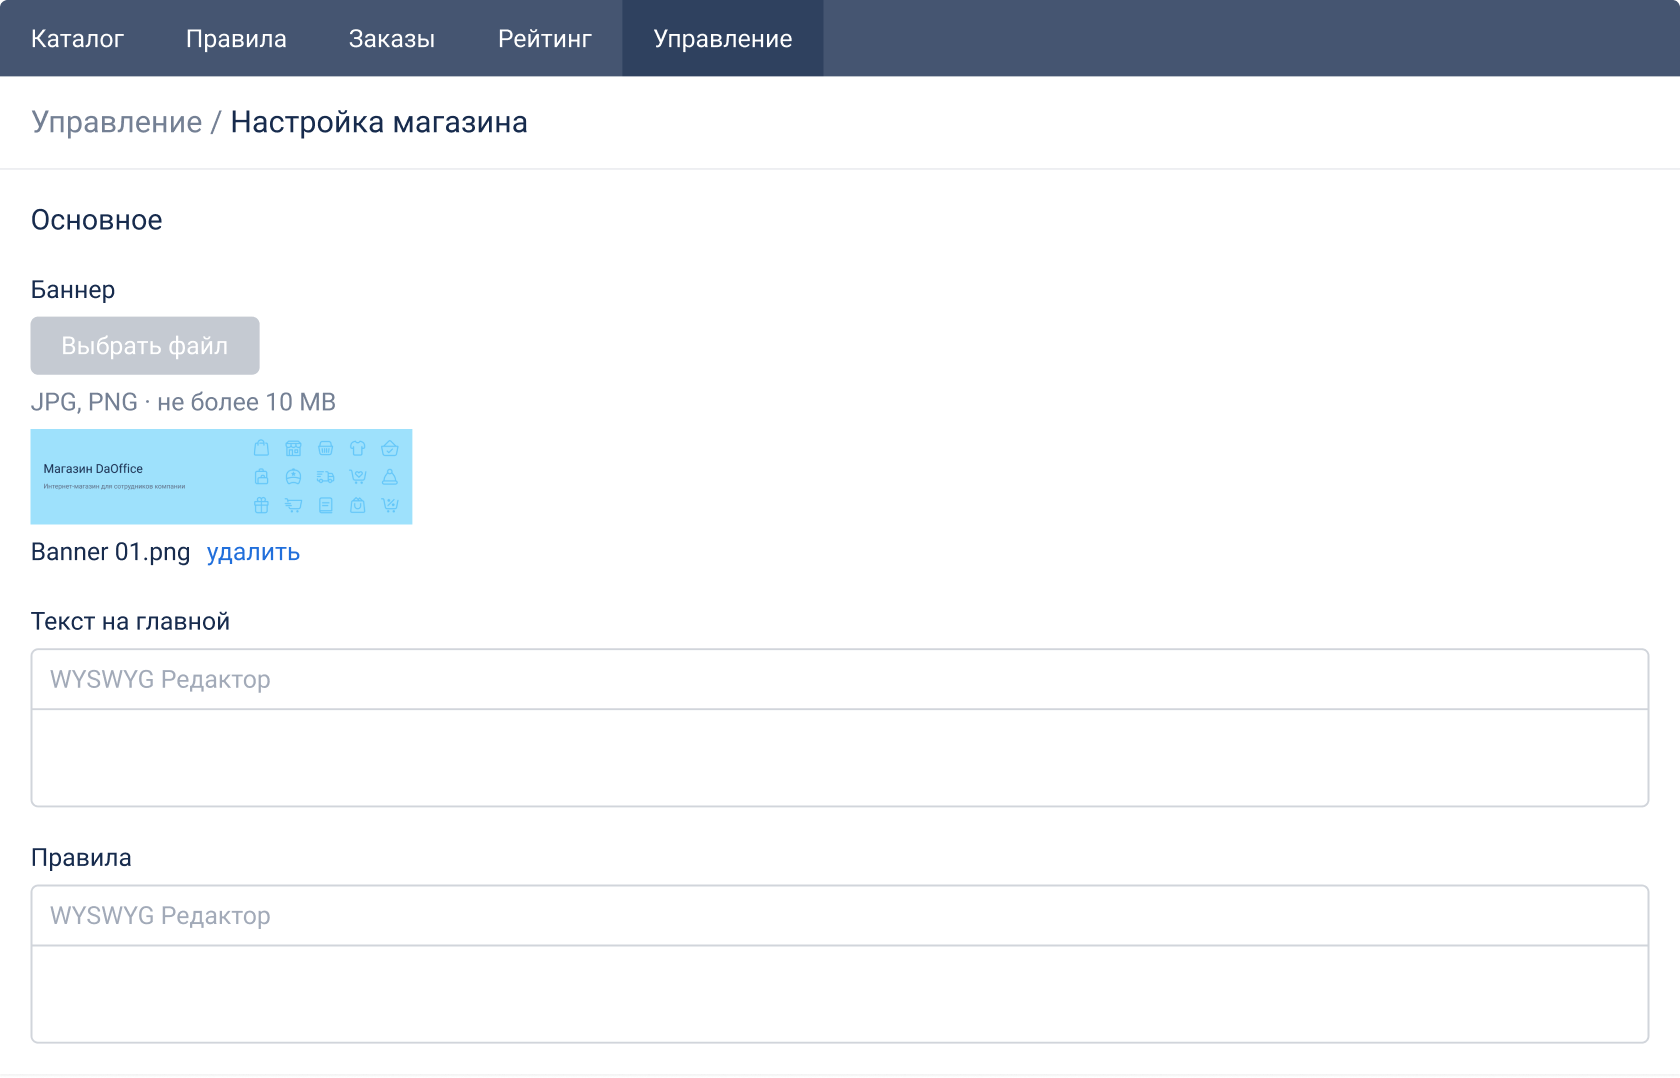The image size is (1680, 1078).
Task: Click the Настройка магазина page title
Action: tap(379, 122)
